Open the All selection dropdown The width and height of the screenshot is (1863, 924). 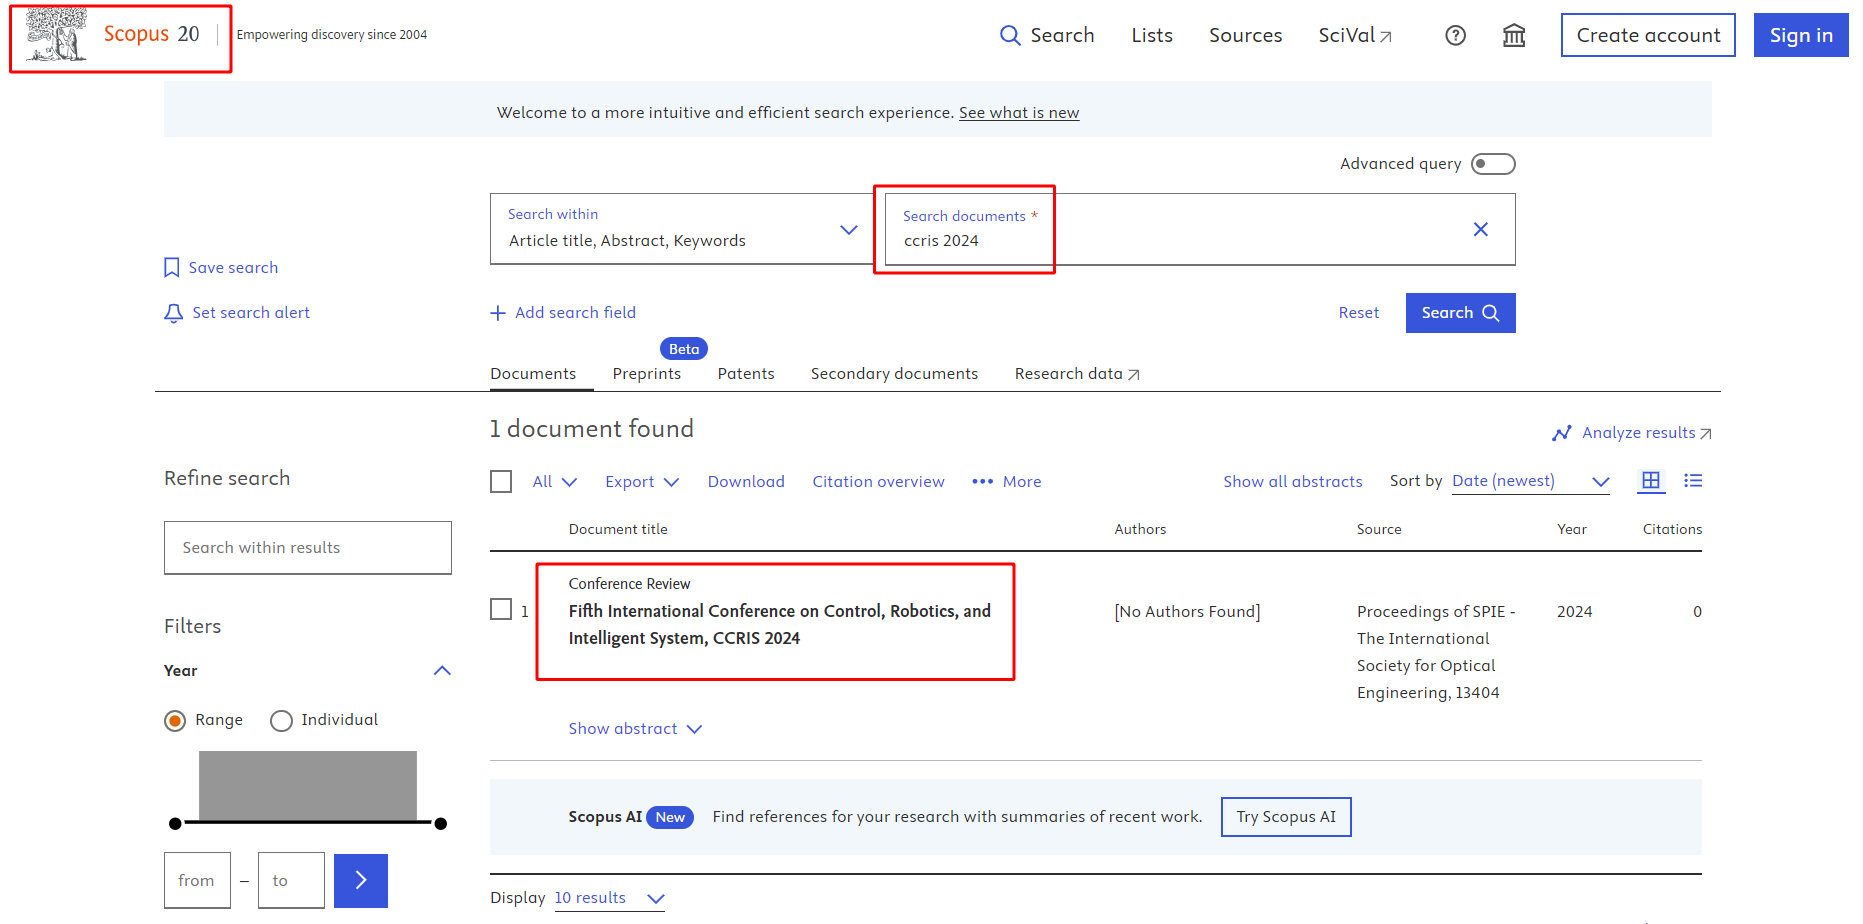[x=555, y=481]
